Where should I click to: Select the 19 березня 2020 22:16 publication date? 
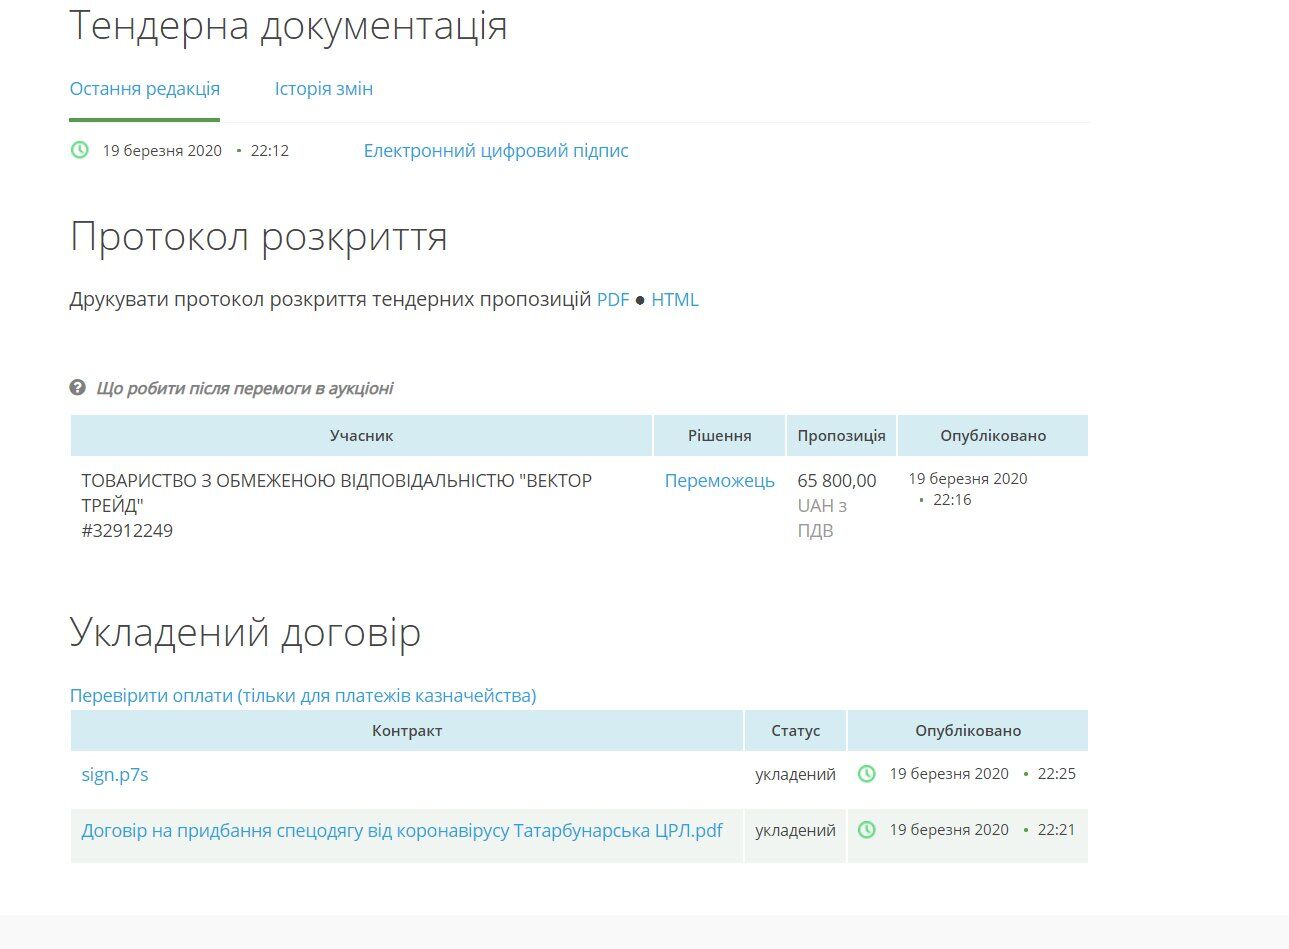tap(968, 489)
